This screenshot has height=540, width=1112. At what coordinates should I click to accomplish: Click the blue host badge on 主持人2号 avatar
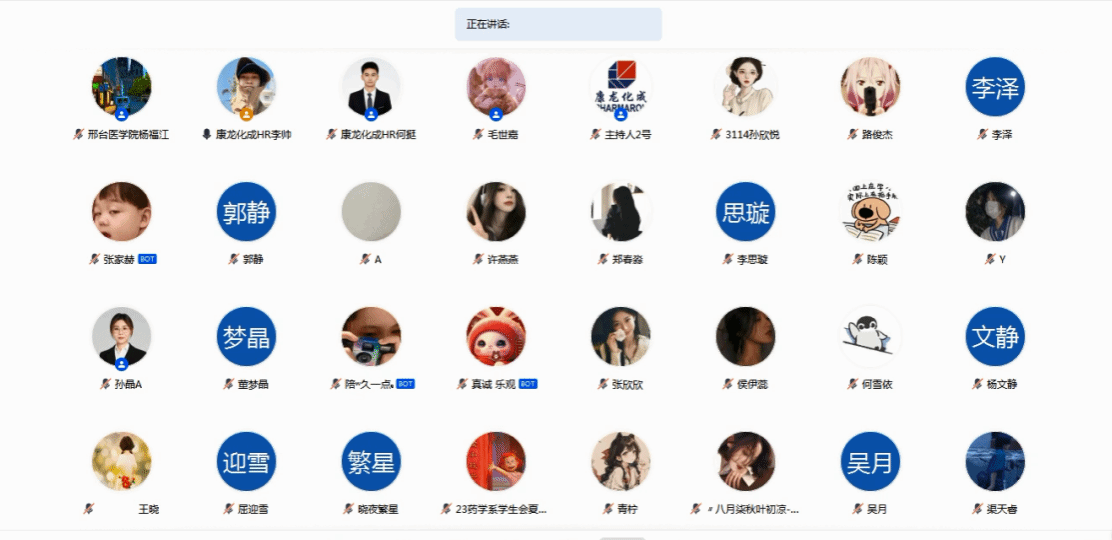pos(621,114)
